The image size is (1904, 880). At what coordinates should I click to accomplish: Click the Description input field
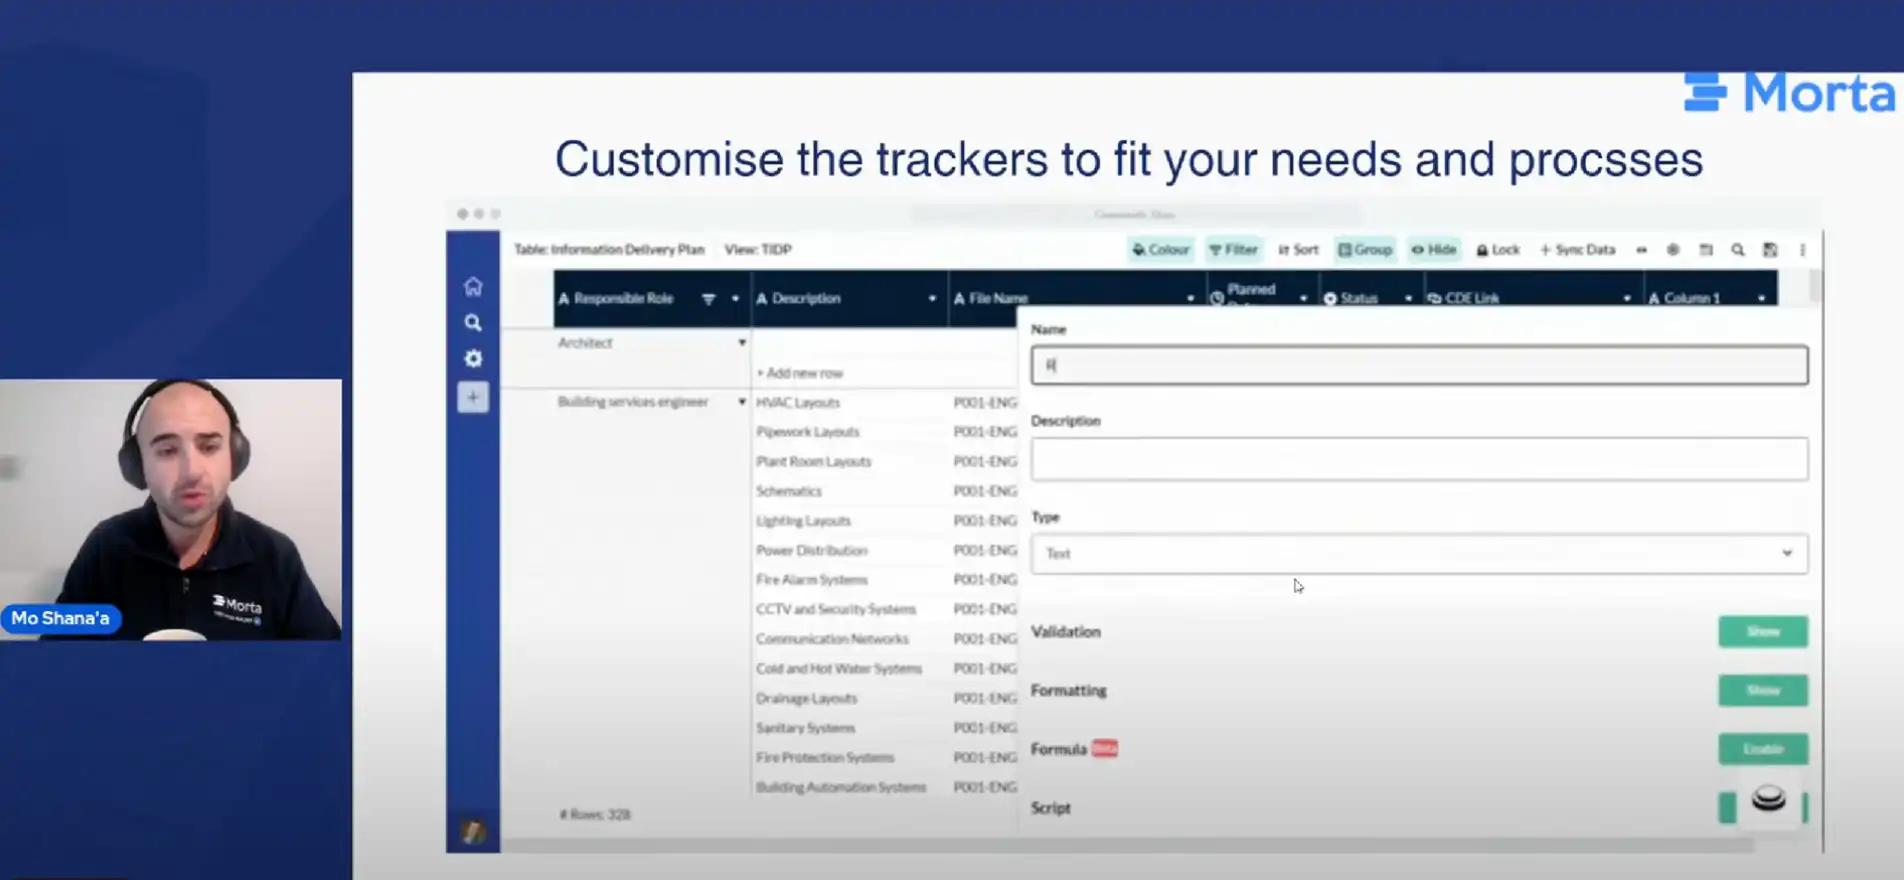click(1418, 459)
